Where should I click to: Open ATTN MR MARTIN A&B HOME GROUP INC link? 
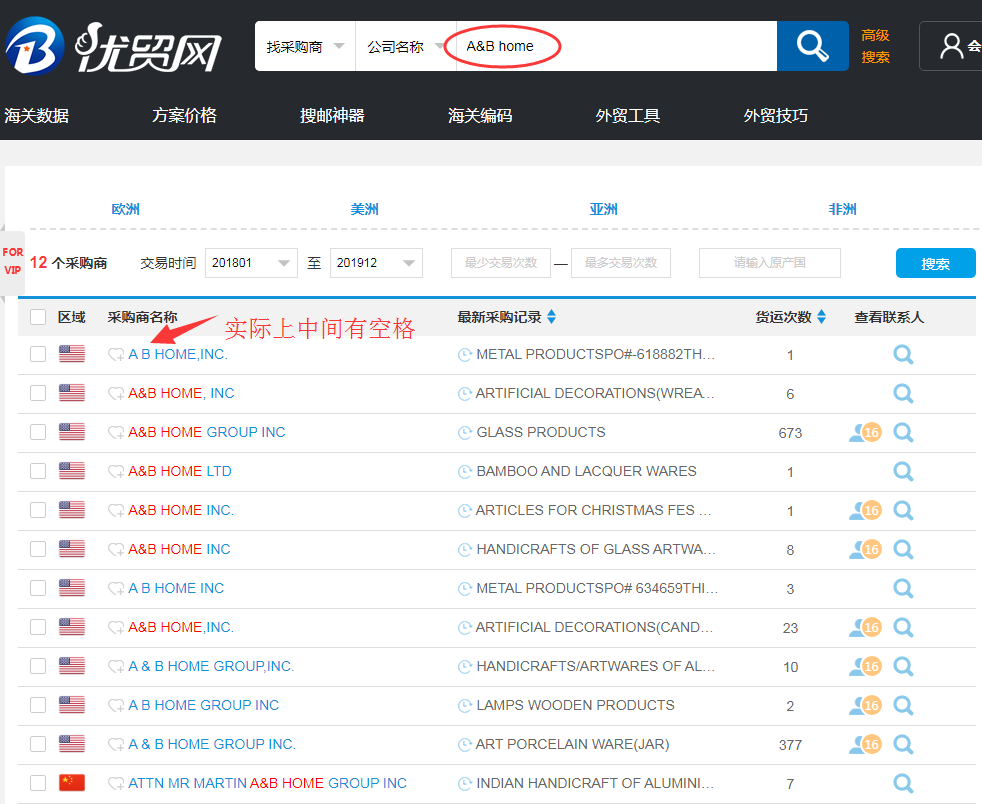267,783
